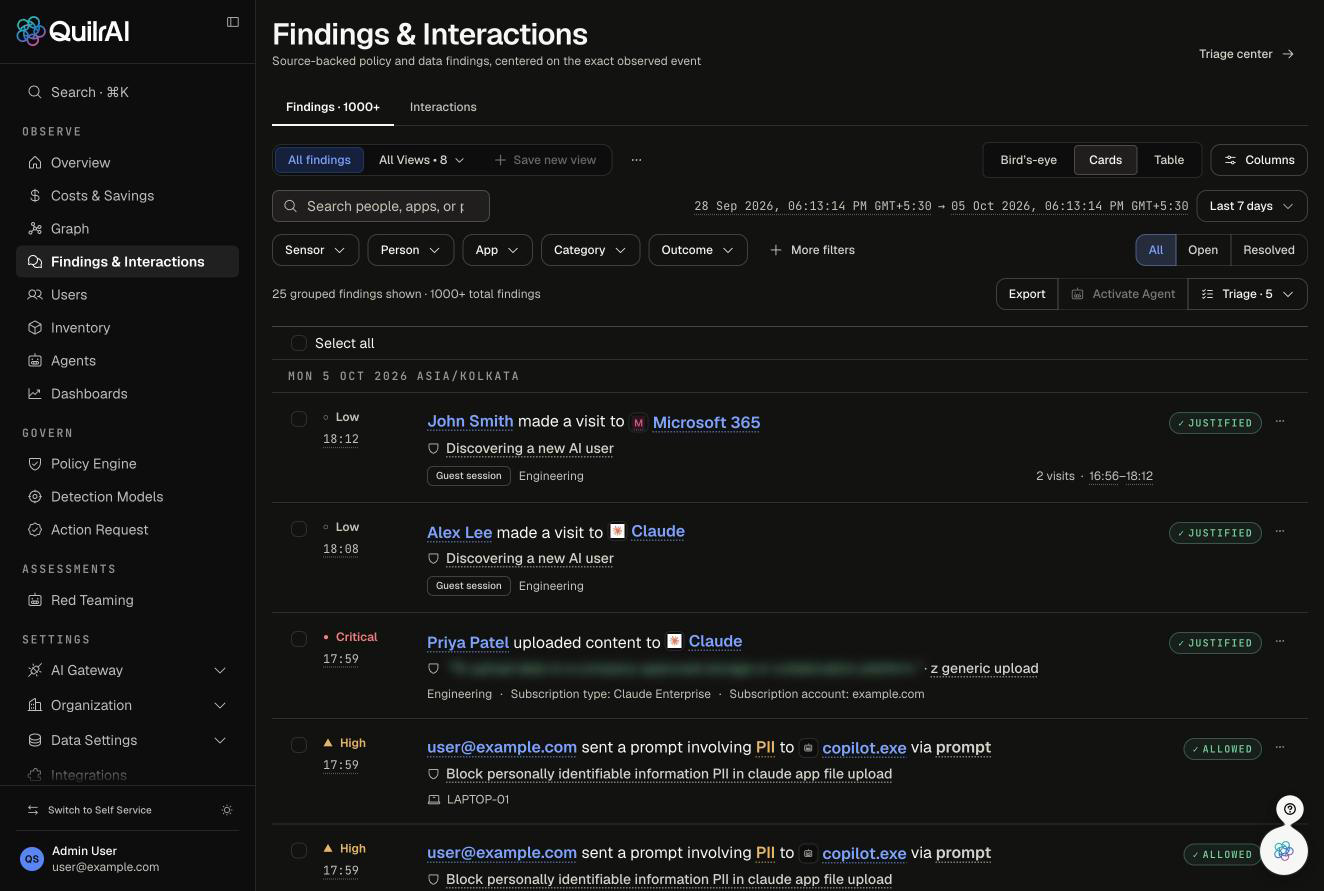Open the Triage 5 dropdown
This screenshot has width=1324, height=891.
[x=1248, y=294]
